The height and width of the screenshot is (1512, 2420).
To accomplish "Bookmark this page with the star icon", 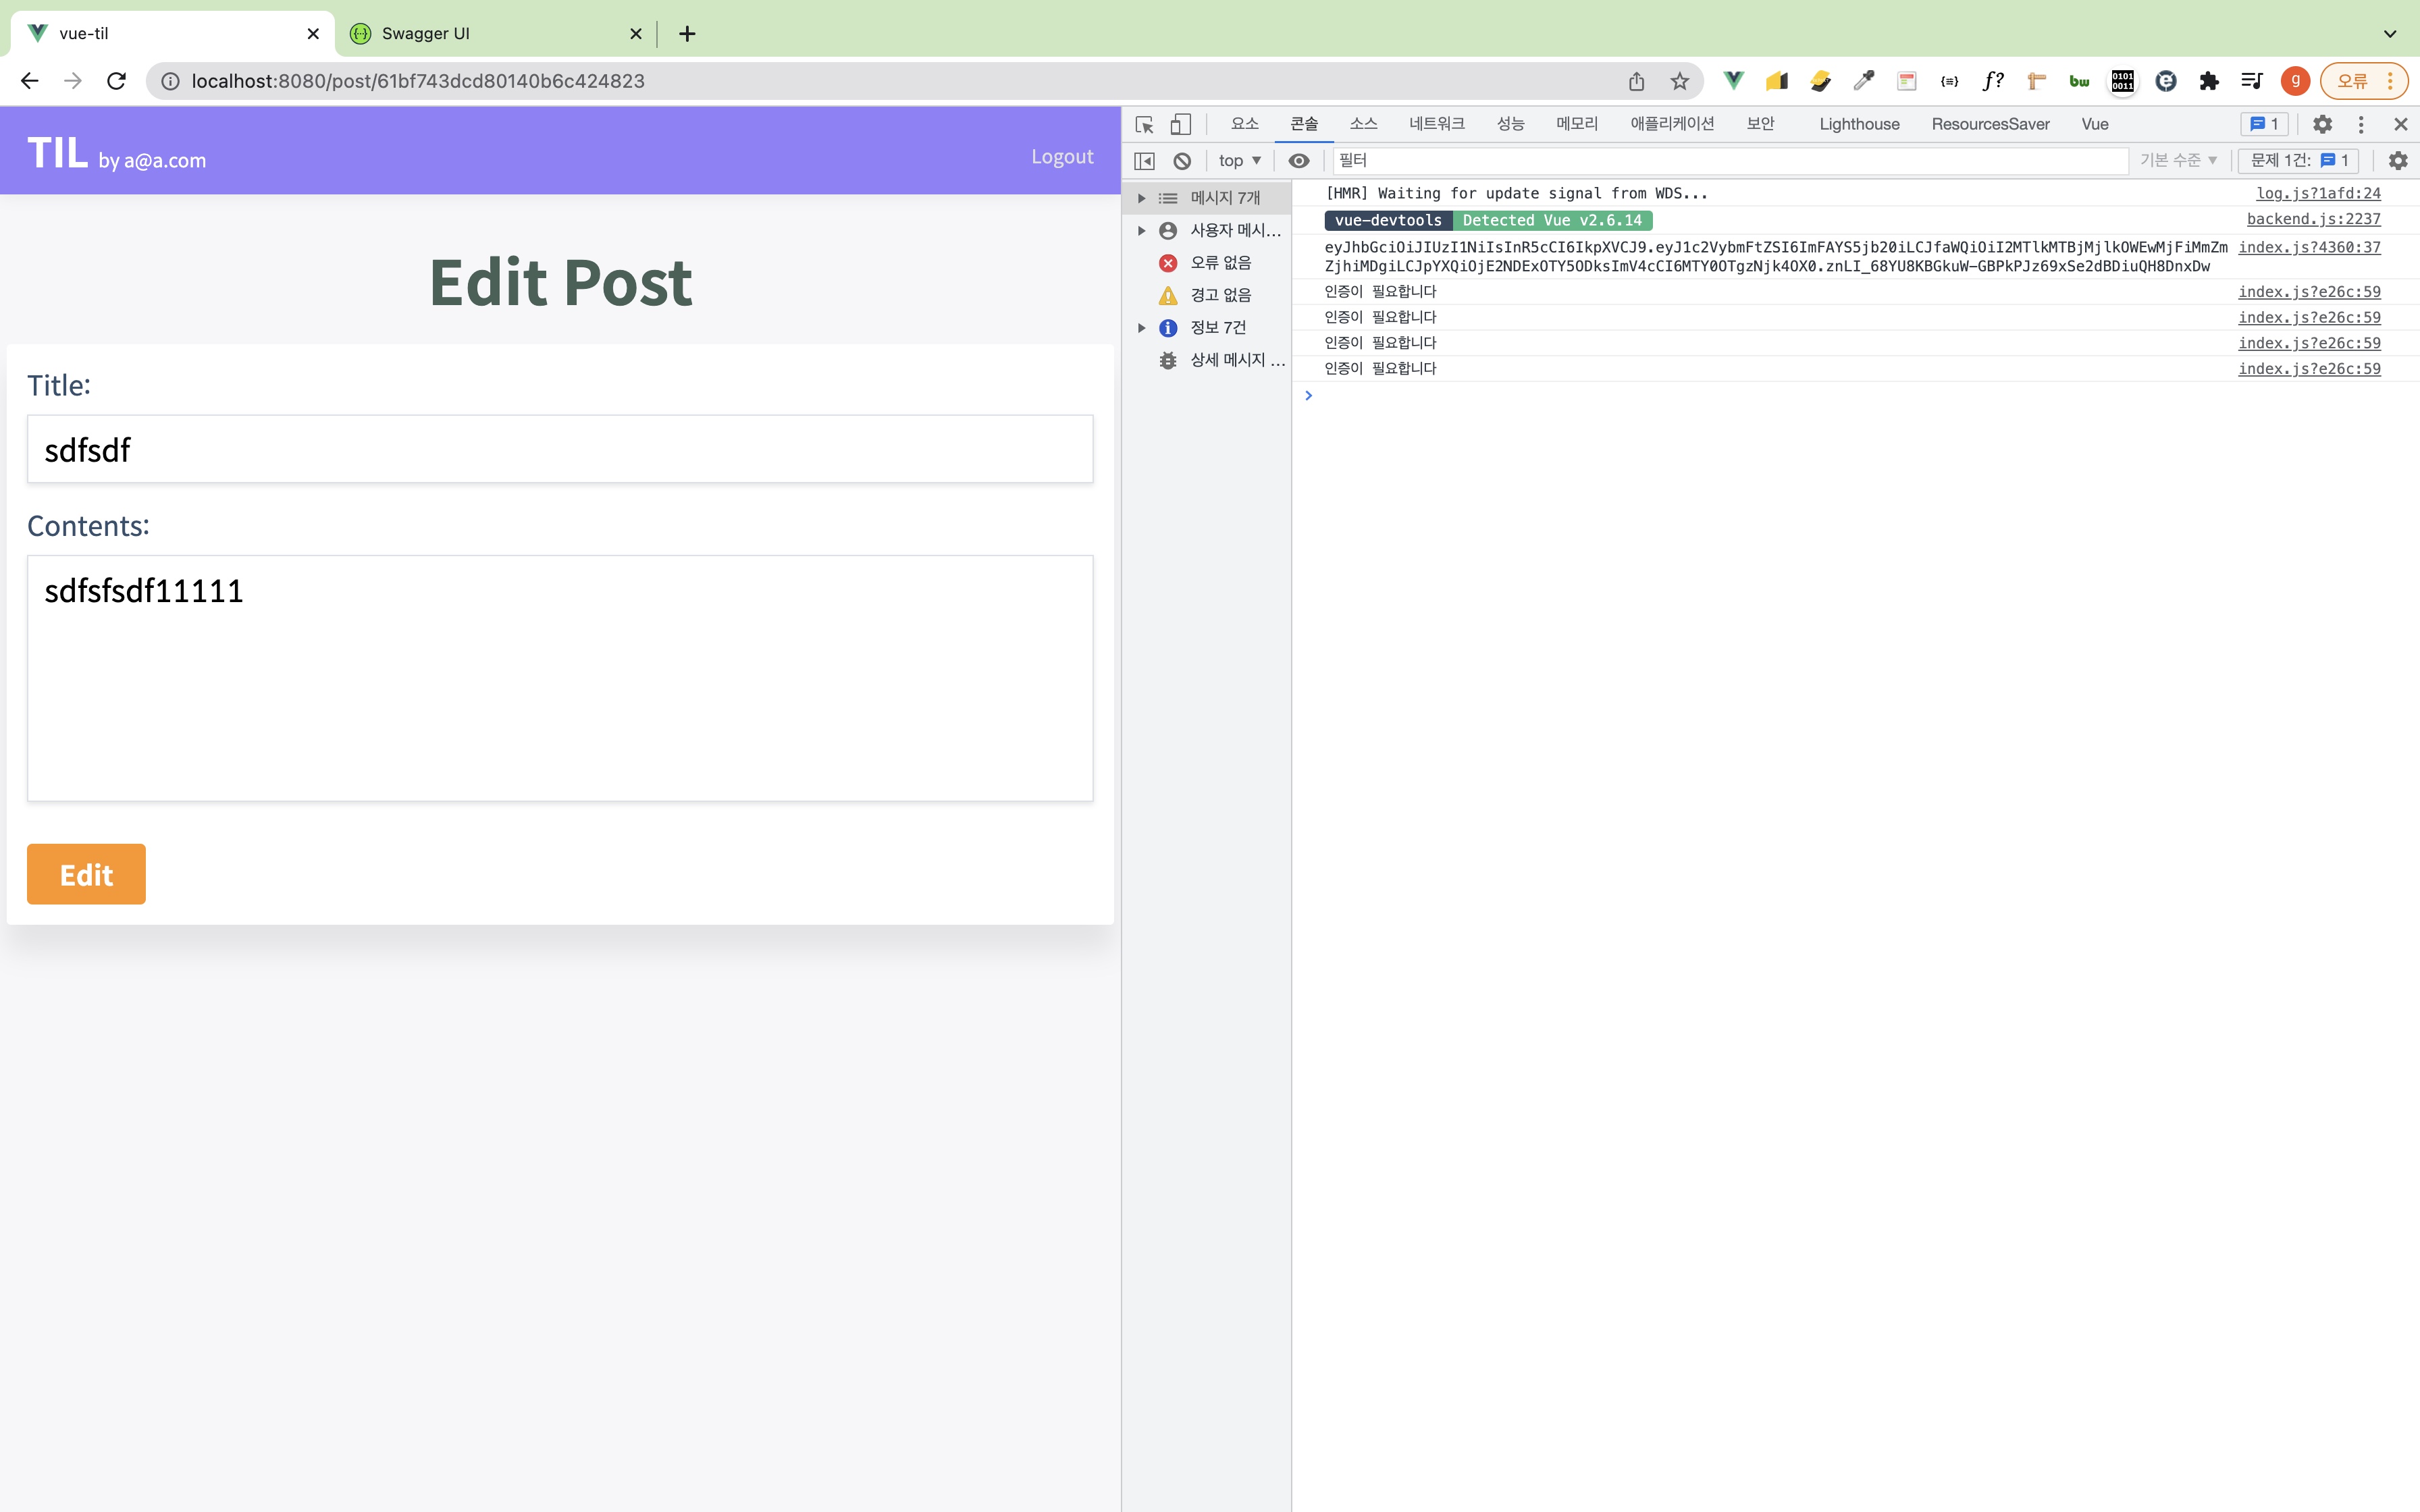I will (x=1680, y=81).
